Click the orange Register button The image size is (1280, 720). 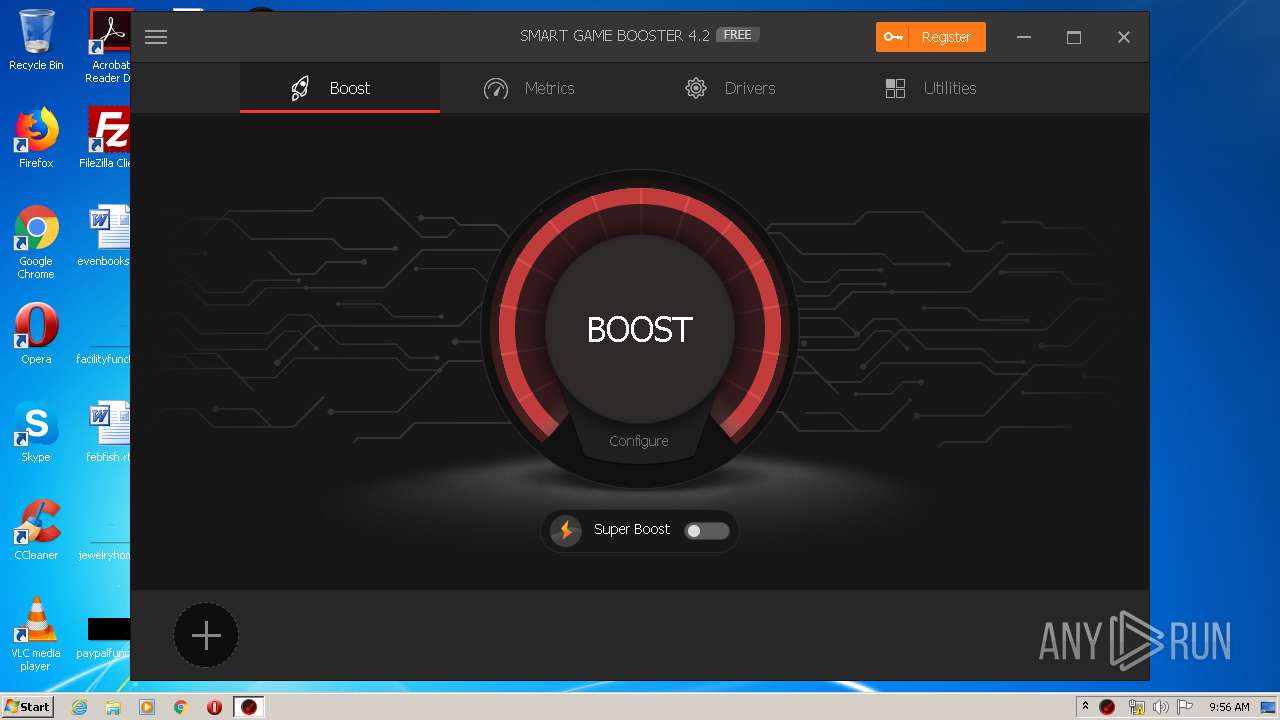pyautogui.click(x=931, y=37)
